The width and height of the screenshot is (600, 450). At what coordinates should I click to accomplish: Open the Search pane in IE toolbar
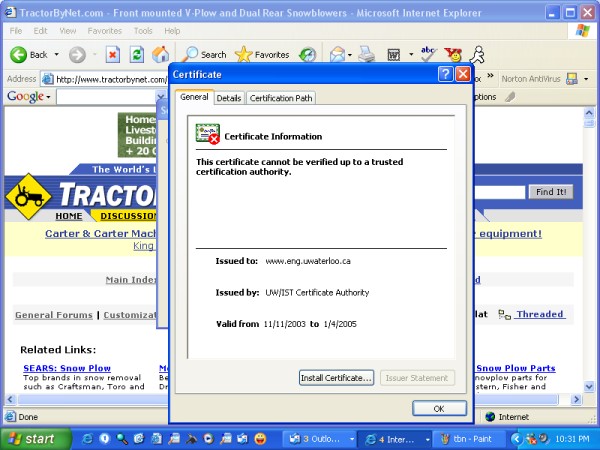click(x=204, y=55)
